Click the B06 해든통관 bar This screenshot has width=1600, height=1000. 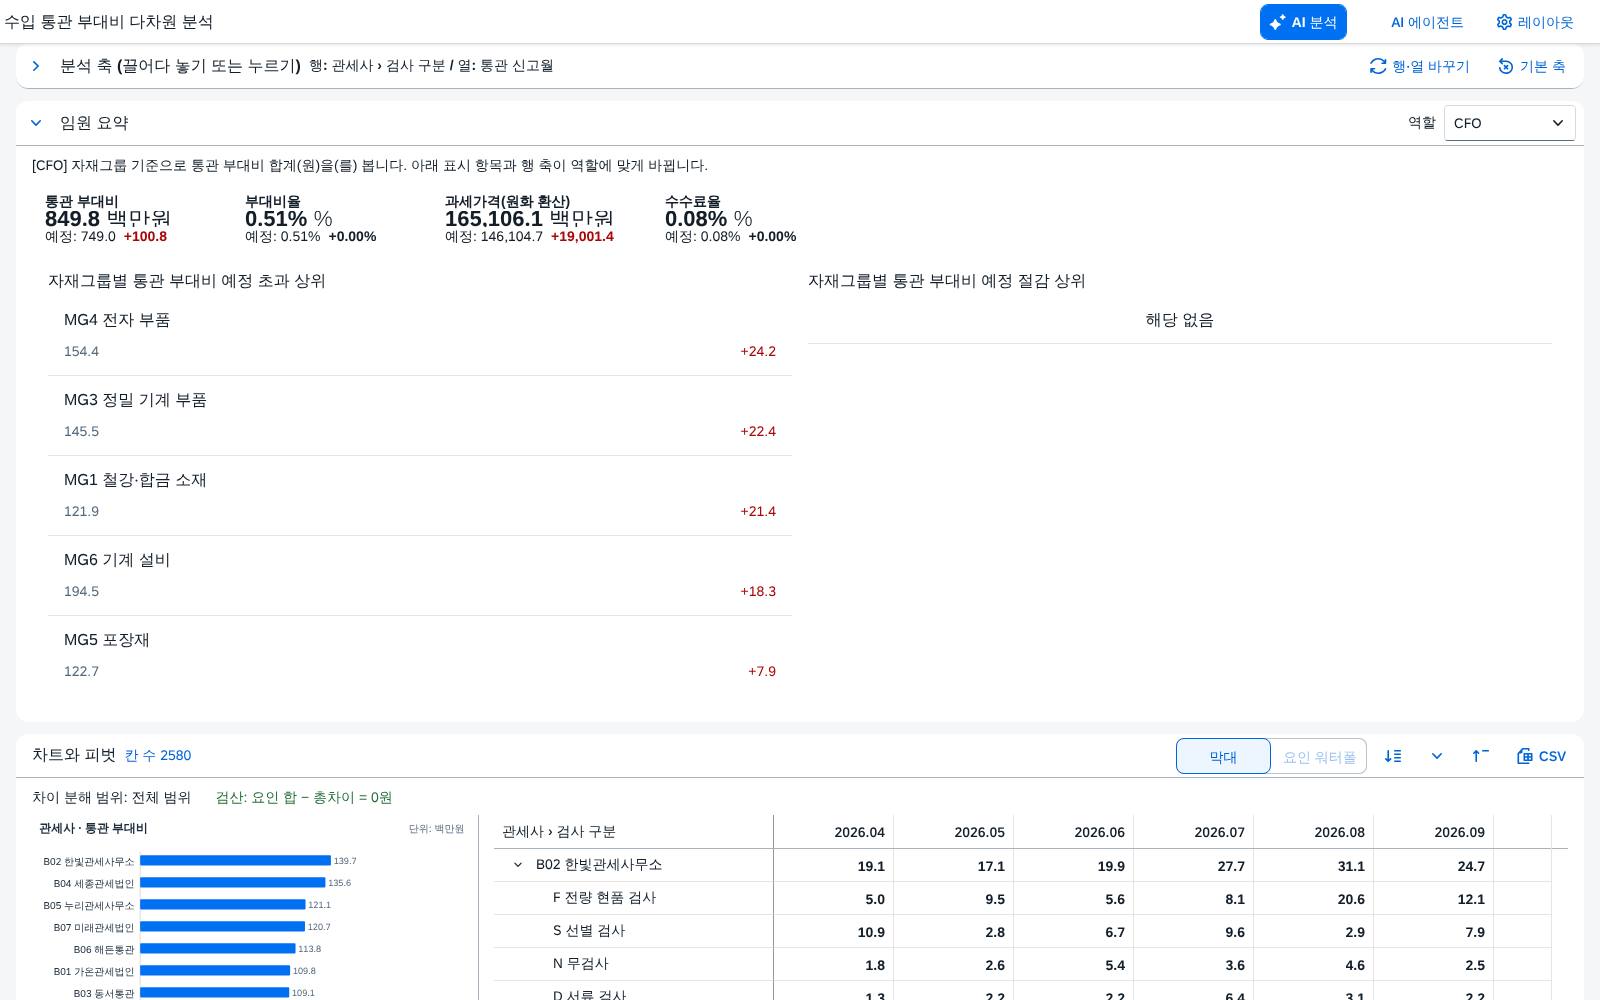218,949
